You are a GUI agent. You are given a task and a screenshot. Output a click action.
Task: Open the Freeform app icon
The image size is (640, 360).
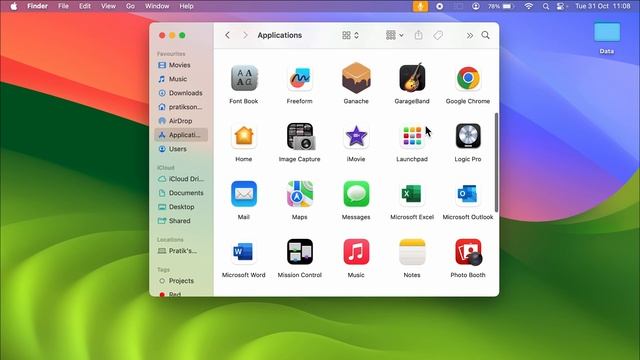click(x=299, y=78)
